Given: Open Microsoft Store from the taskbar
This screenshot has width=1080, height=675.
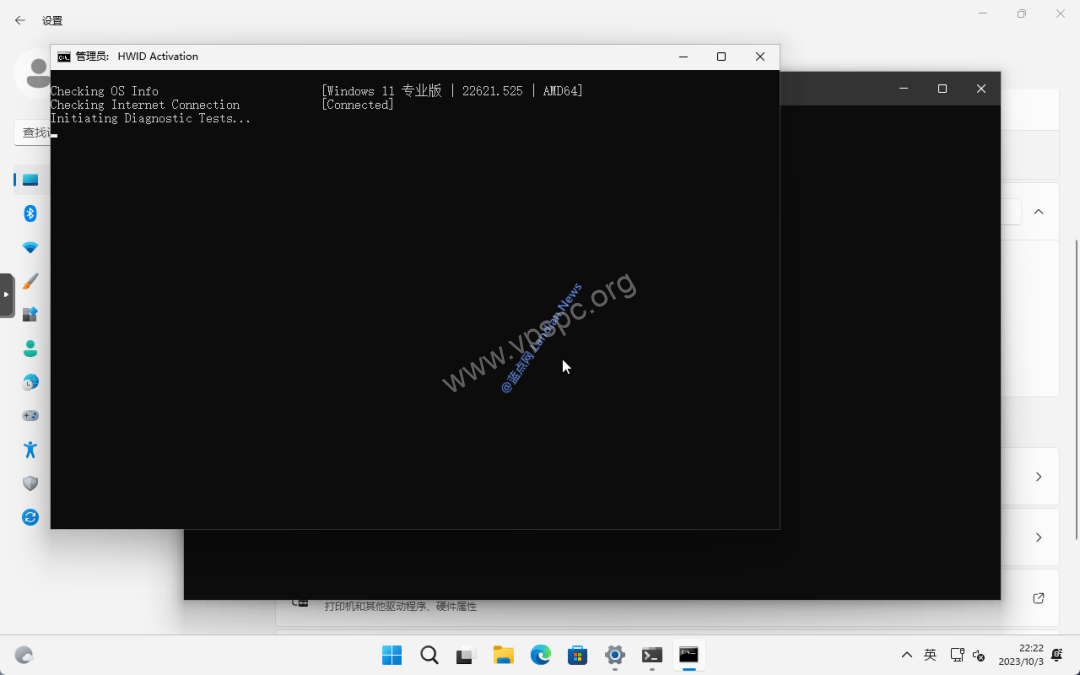Looking at the screenshot, I should point(578,655).
